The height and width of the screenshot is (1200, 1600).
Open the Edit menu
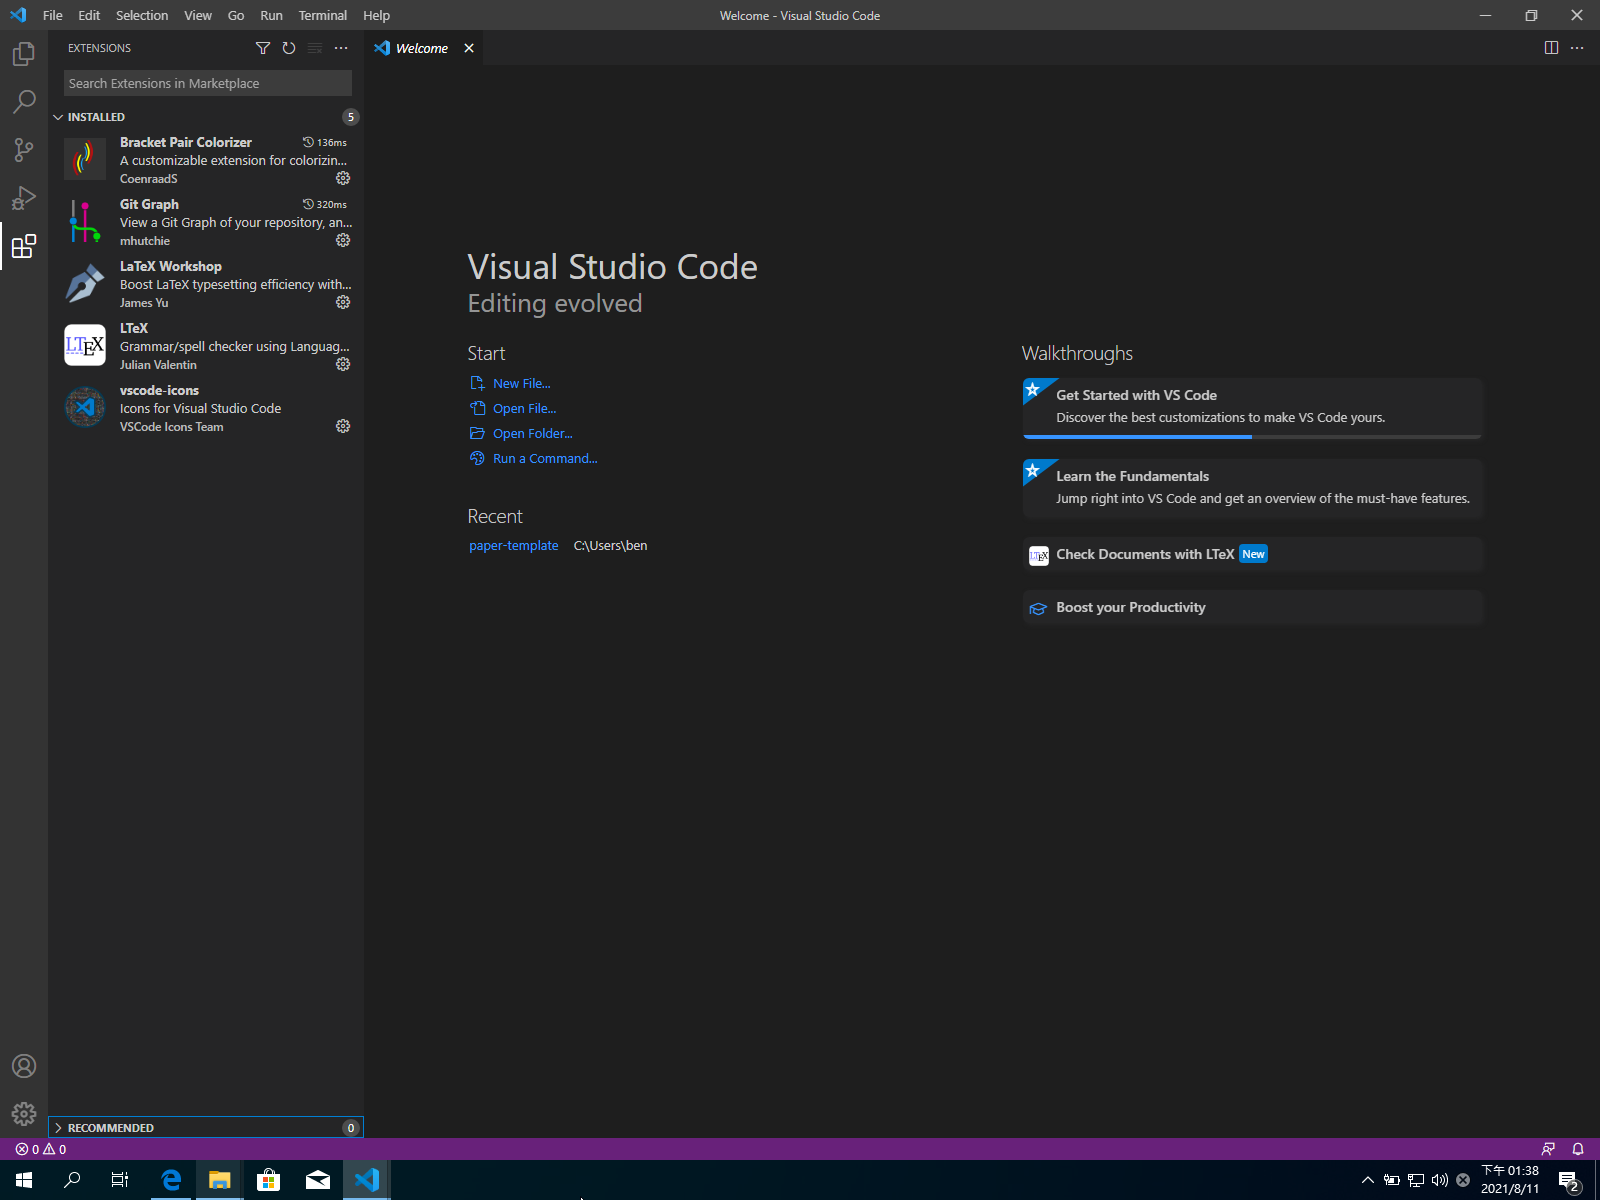coord(89,15)
